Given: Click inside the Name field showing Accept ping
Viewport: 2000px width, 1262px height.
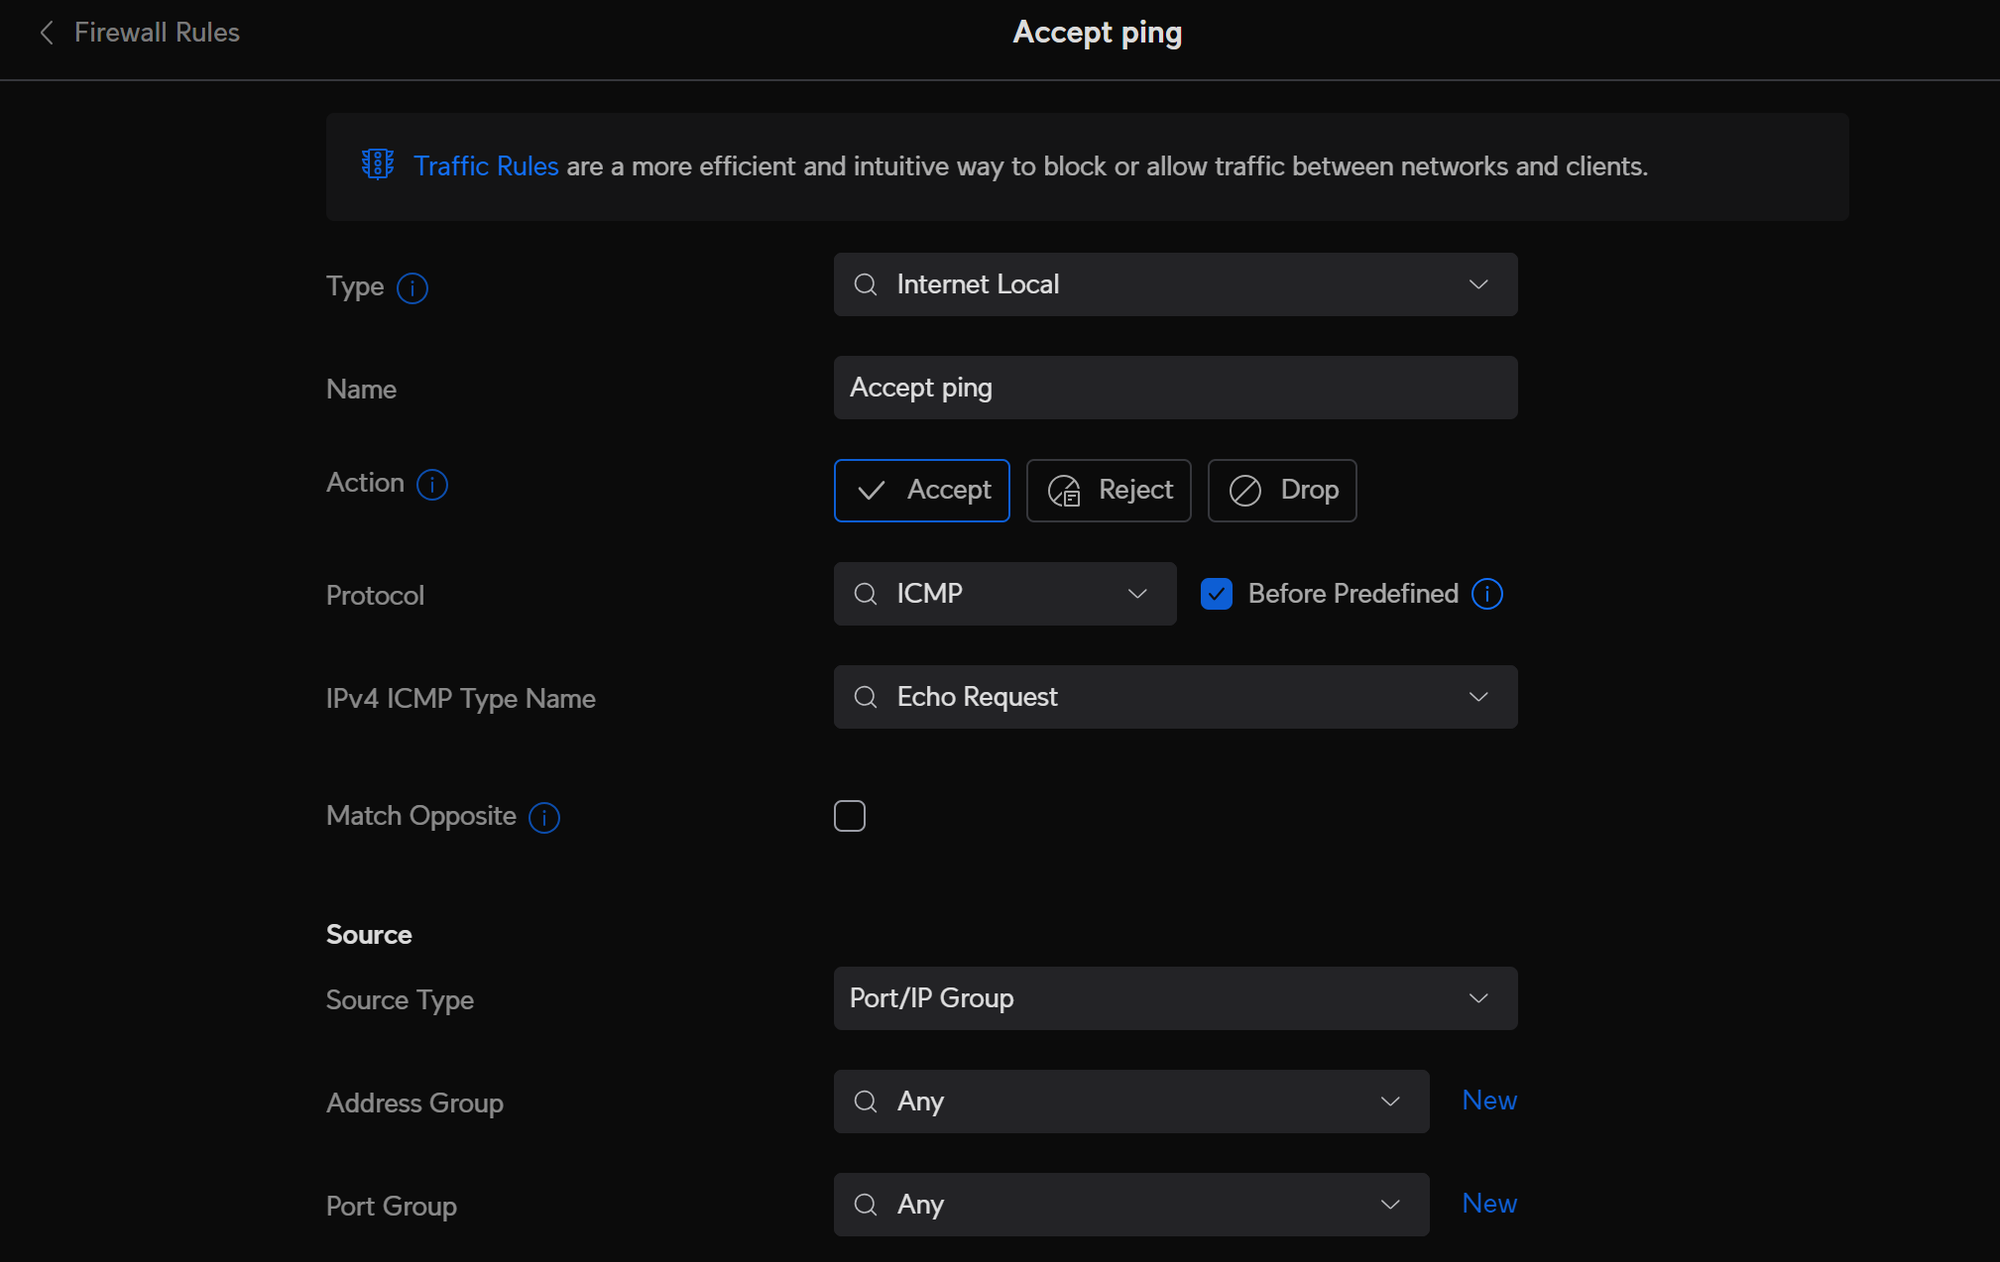Looking at the screenshot, I should tap(1175, 387).
